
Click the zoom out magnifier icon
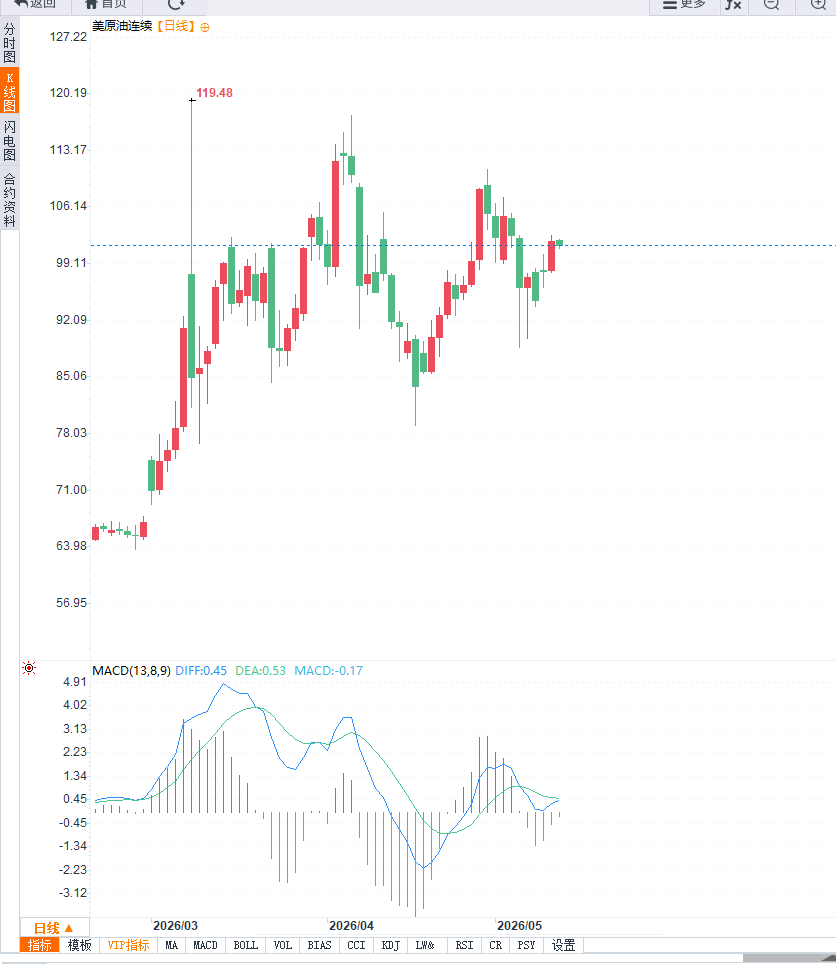click(771, 4)
